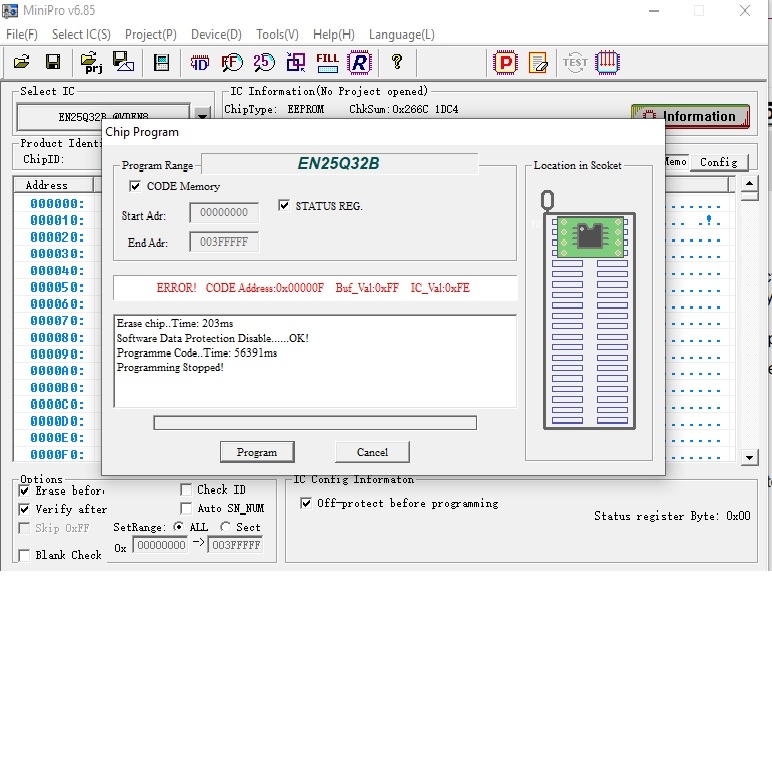Screen dimensions: 772x761
Task: Open project with the prj folder icon
Action: pos(92,62)
